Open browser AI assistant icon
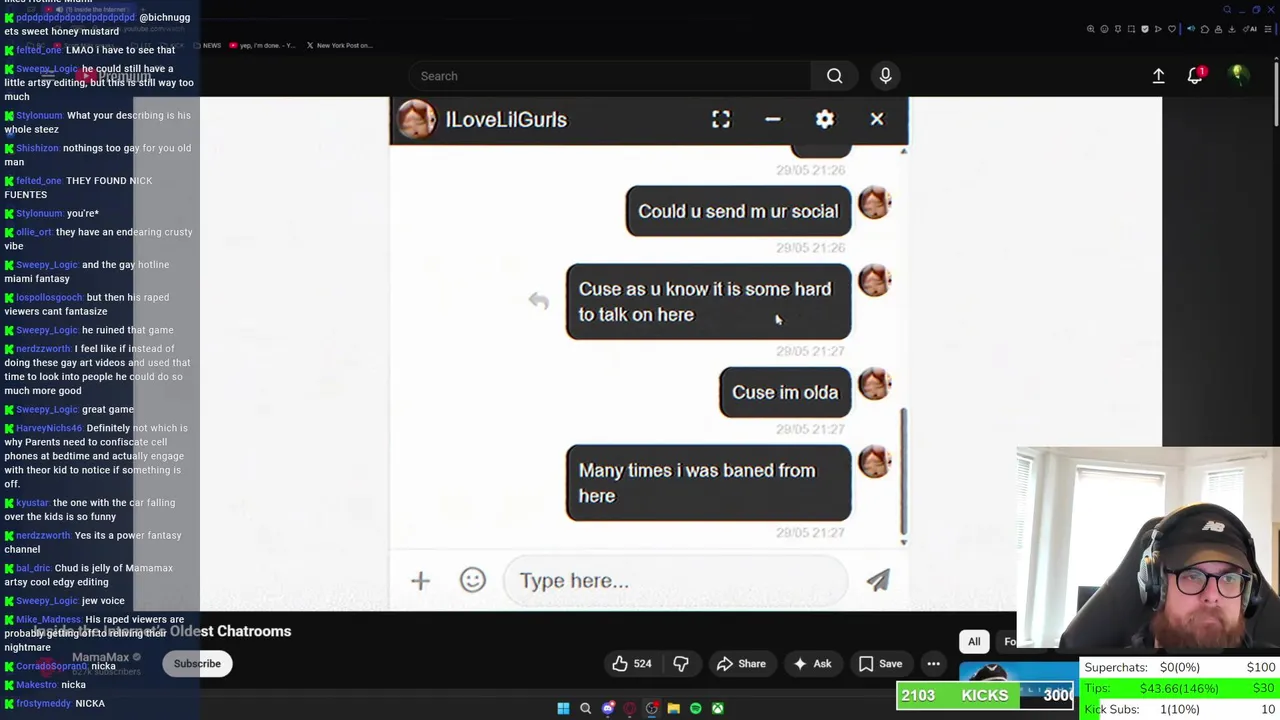 click(x=1252, y=29)
